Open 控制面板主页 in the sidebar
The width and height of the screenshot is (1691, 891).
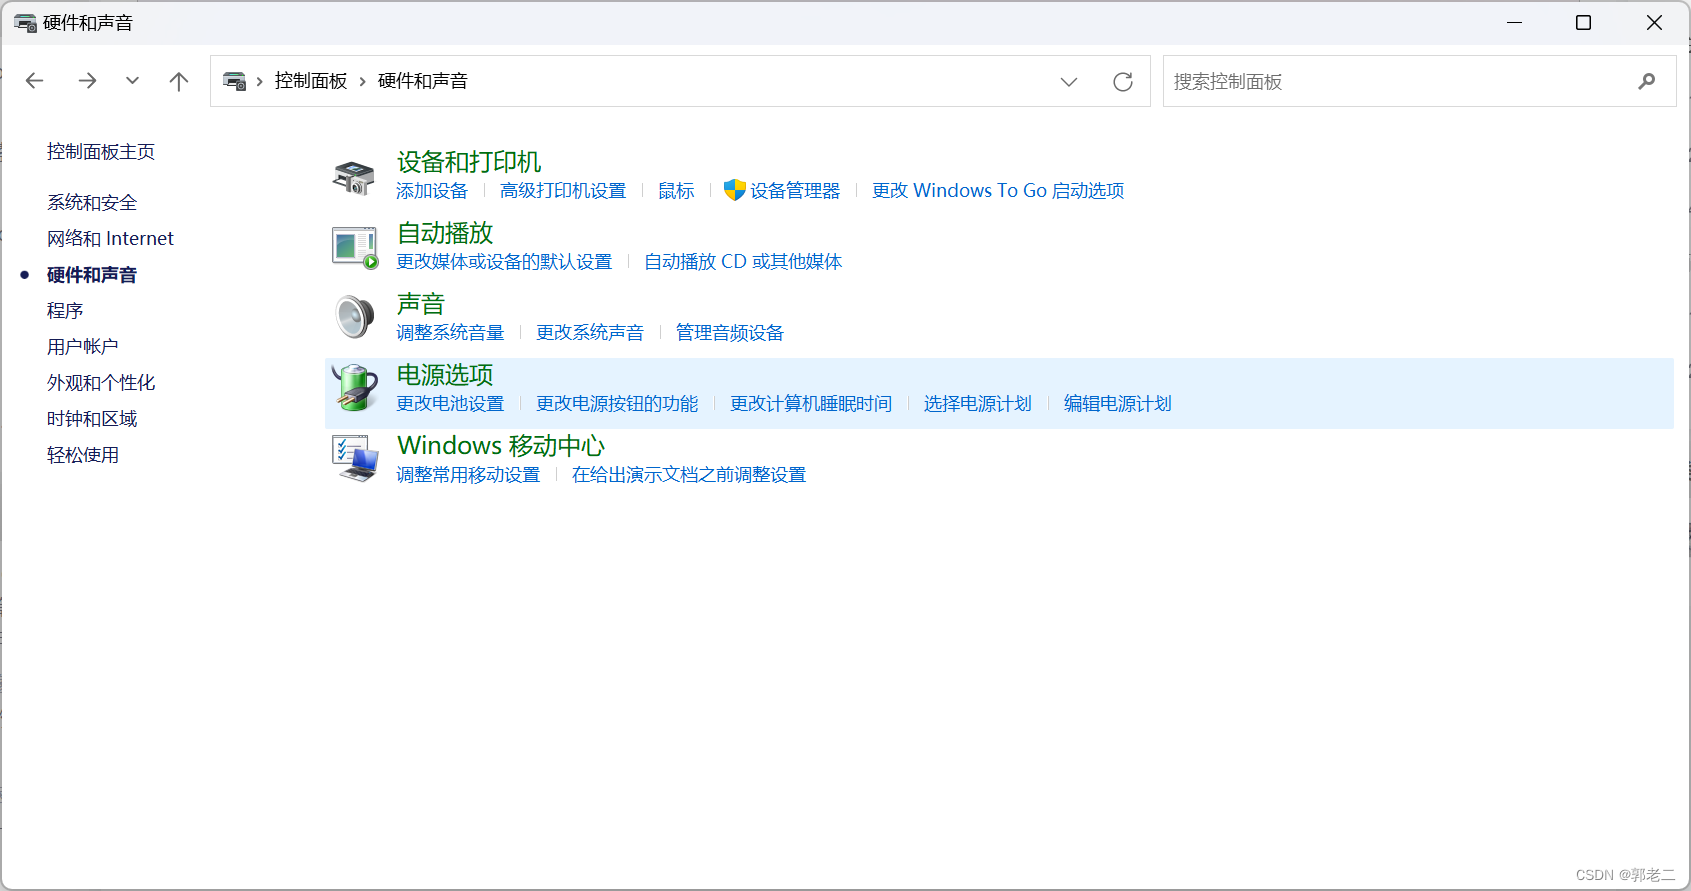point(101,151)
